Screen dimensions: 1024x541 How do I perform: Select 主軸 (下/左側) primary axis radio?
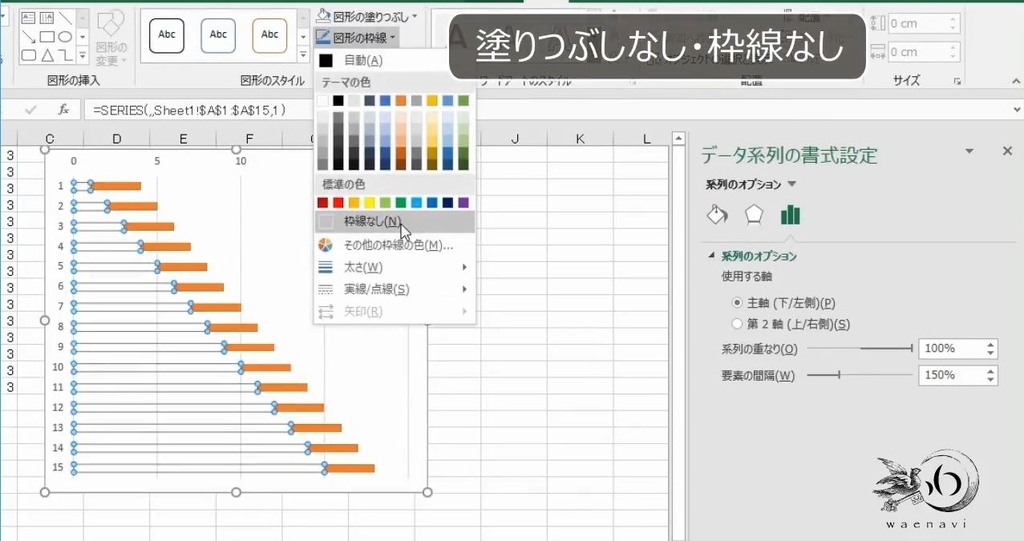point(737,303)
